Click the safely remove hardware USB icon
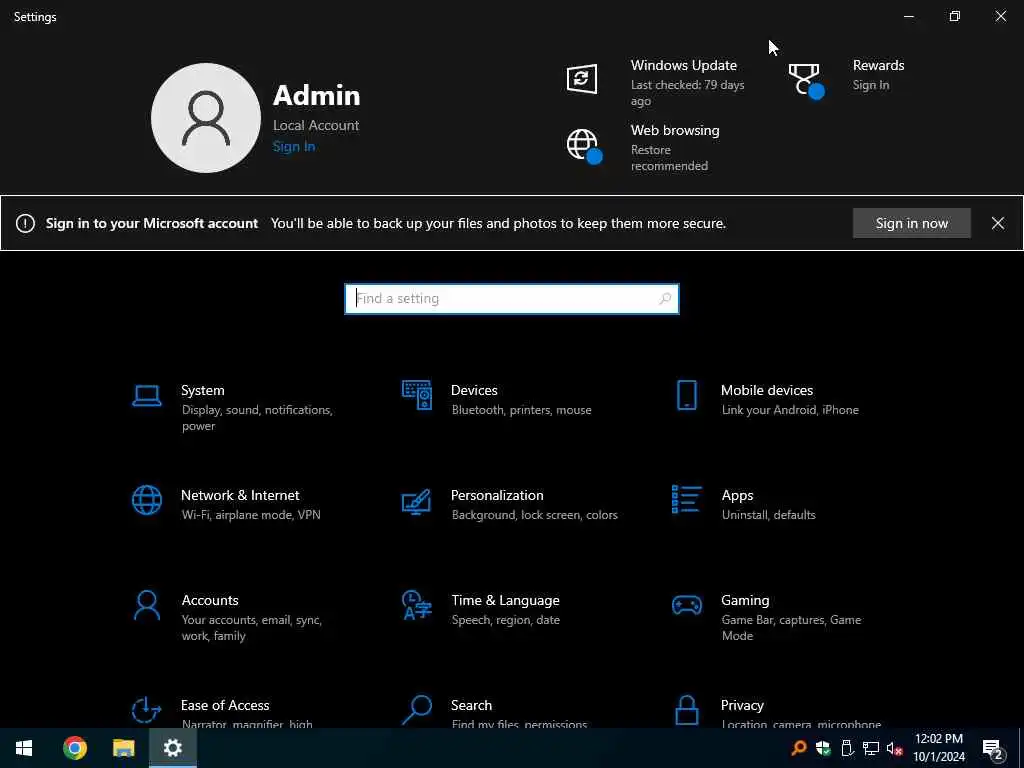Screen dimensions: 1024x768 pyautogui.click(x=847, y=748)
